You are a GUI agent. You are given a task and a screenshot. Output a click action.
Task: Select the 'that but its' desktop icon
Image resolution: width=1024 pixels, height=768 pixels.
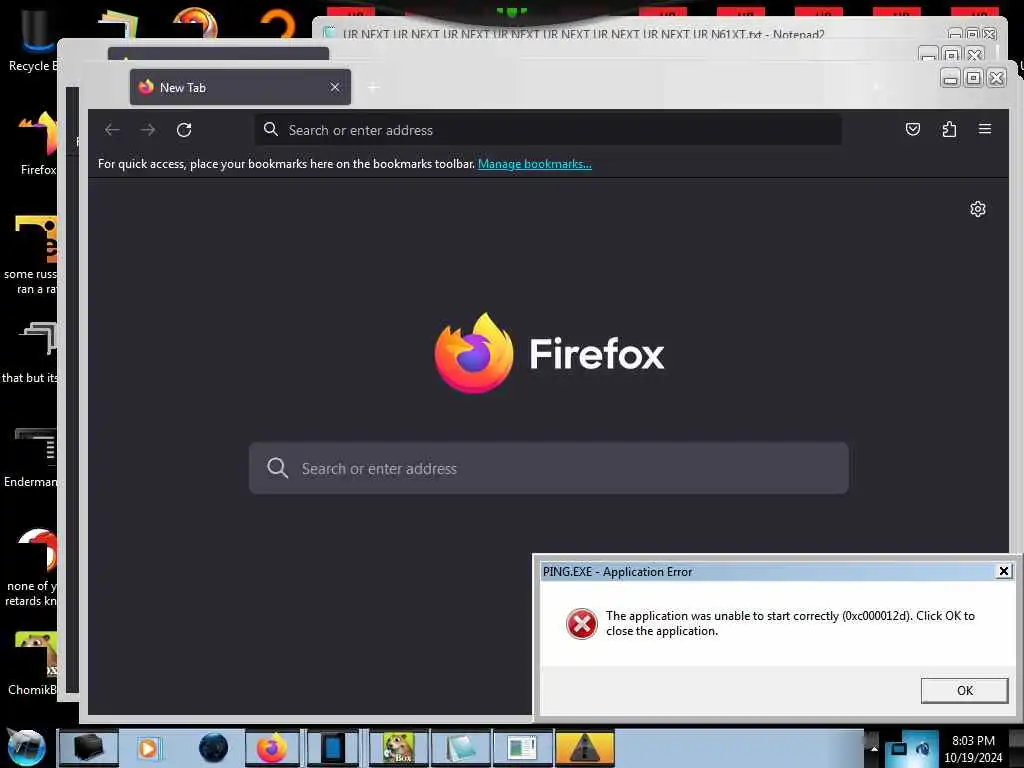coord(30,353)
